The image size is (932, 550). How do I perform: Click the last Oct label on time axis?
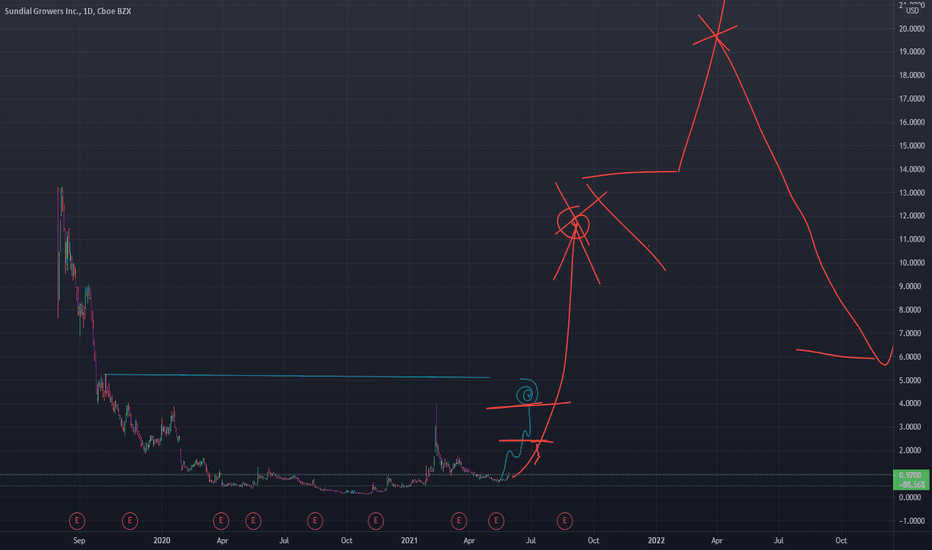click(841, 540)
